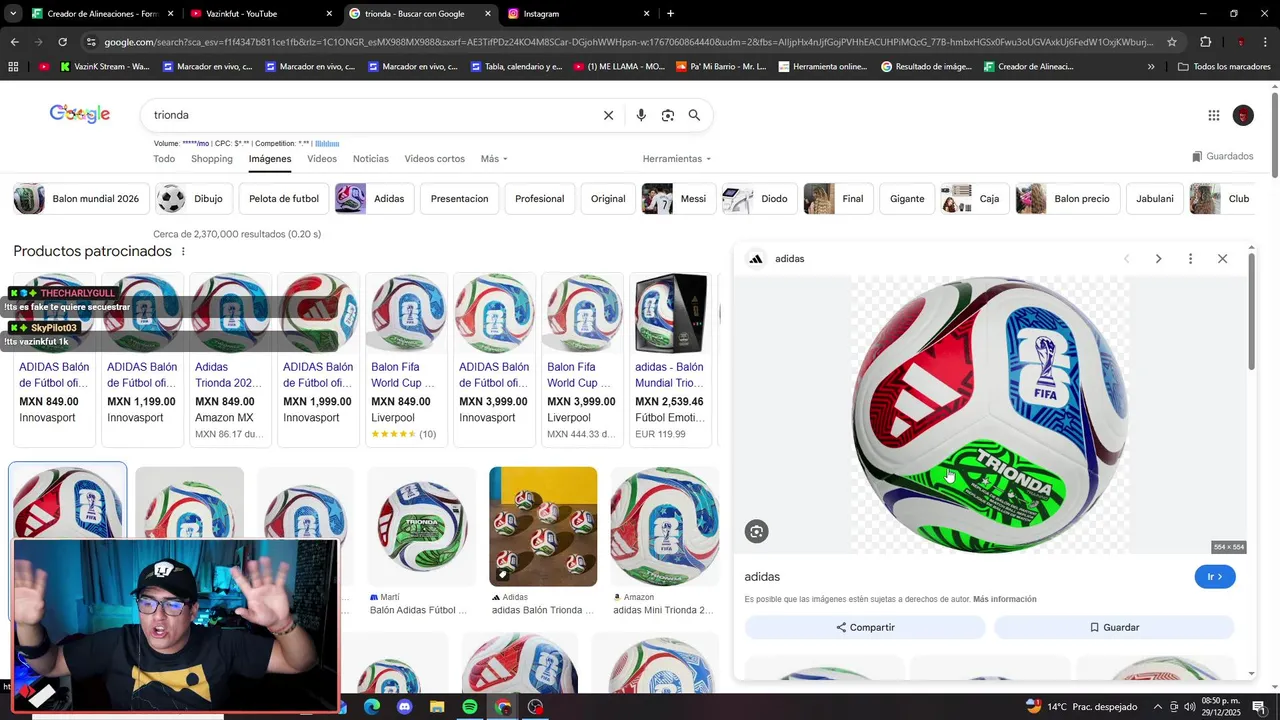Switch to the Videos results tab
The height and width of the screenshot is (720, 1280).
coord(322,159)
